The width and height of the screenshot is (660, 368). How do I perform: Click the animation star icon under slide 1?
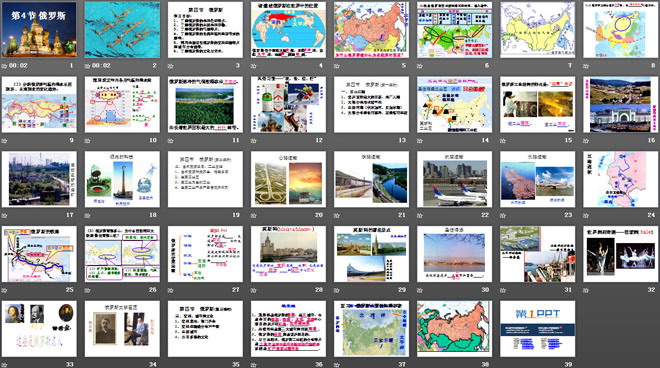click(5, 66)
